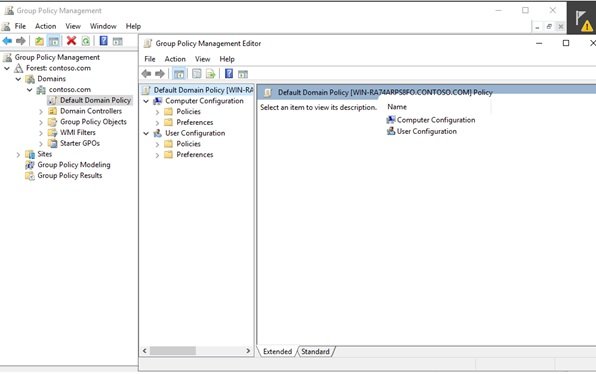
Task: Click the green Refresh icon
Action: (x=86, y=41)
